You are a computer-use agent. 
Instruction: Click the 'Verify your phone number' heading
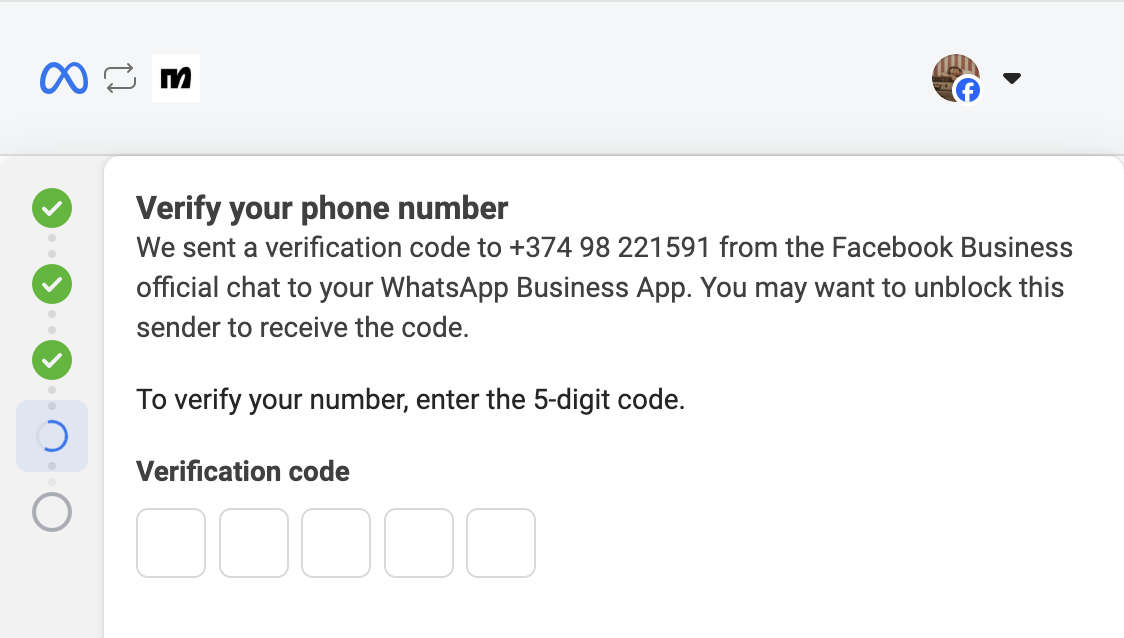[x=322, y=208]
